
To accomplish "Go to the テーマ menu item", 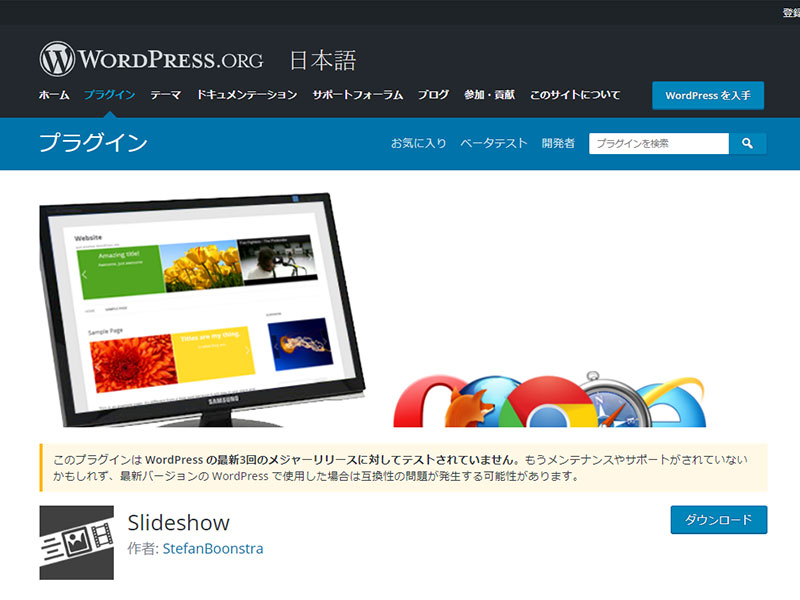I will tap(166, 95).
